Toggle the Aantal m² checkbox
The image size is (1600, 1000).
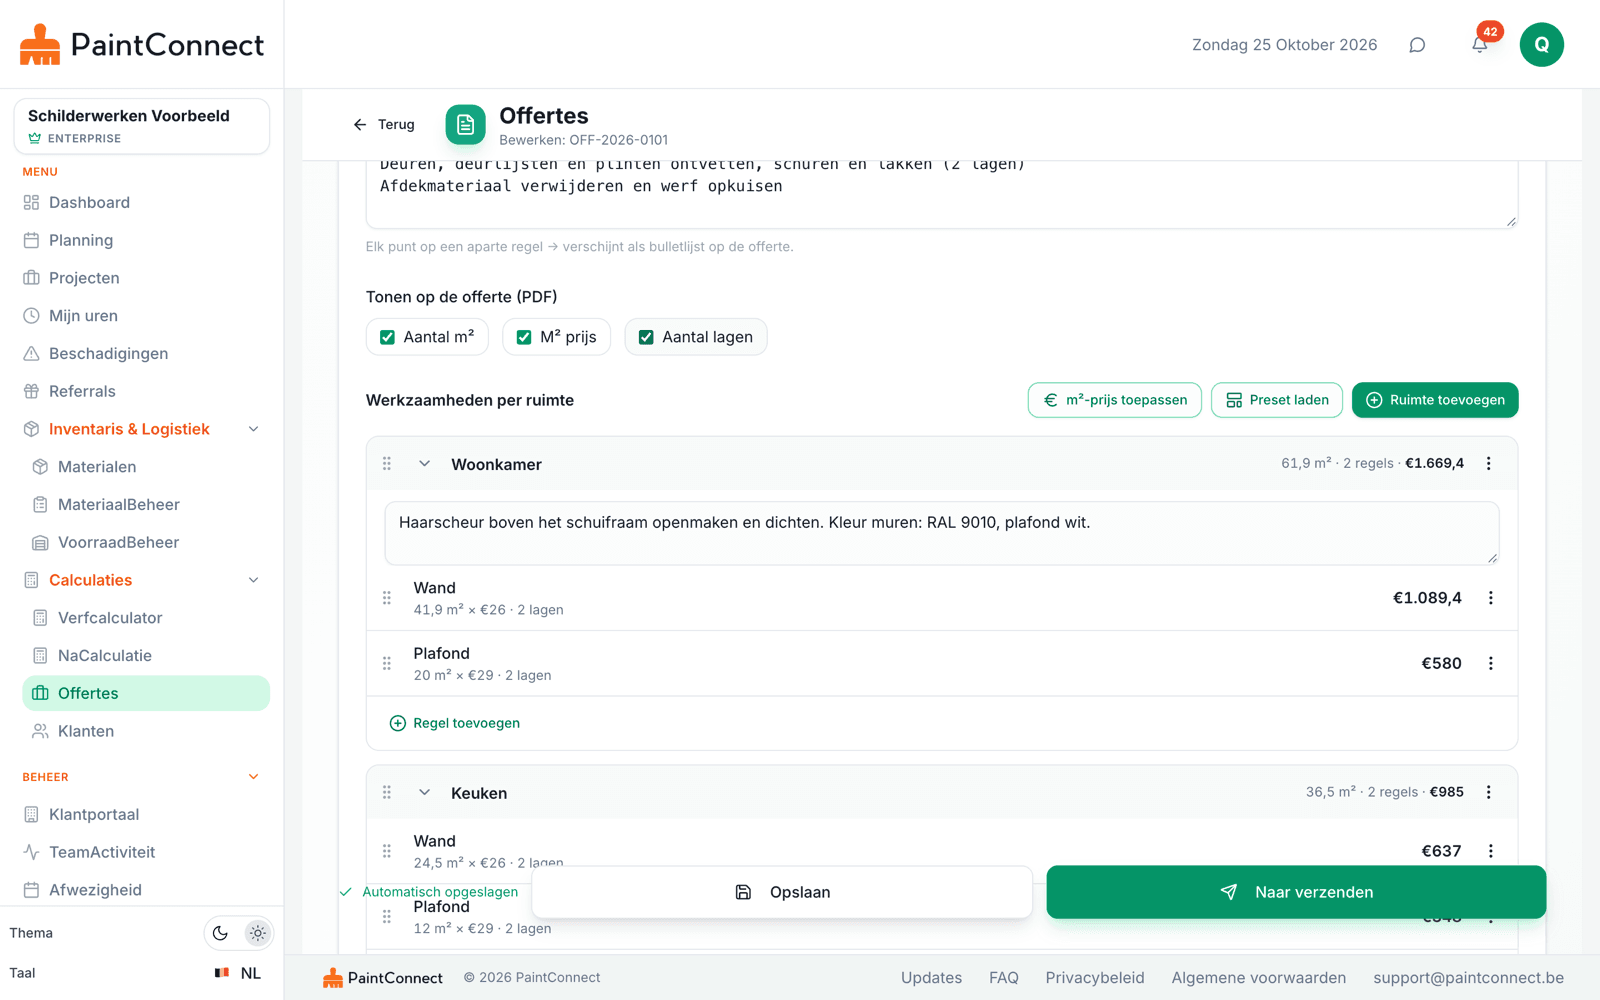[x=387, y=338]
